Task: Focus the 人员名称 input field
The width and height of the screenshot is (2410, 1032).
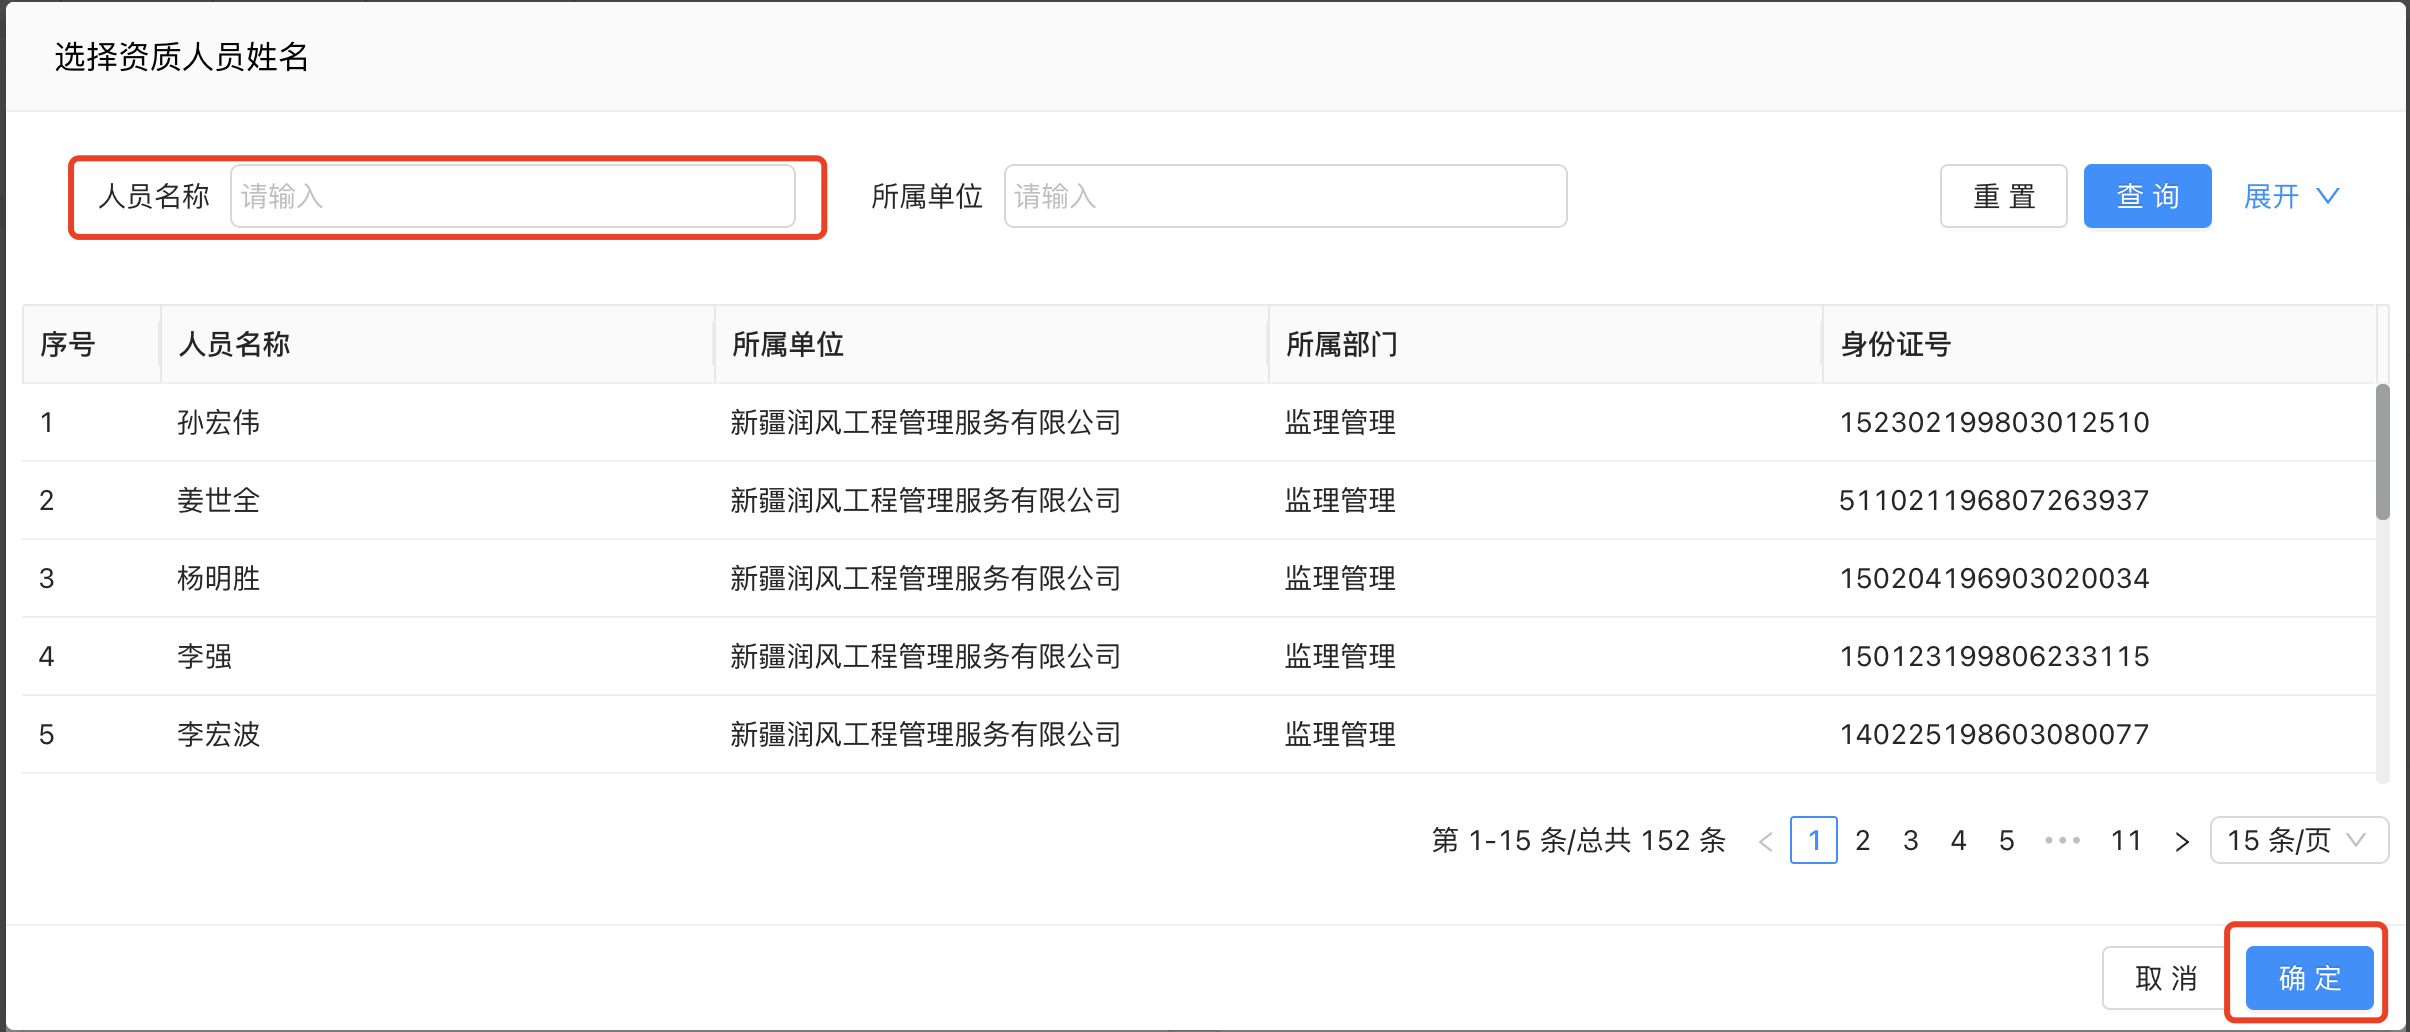Action: click(513, 196)
